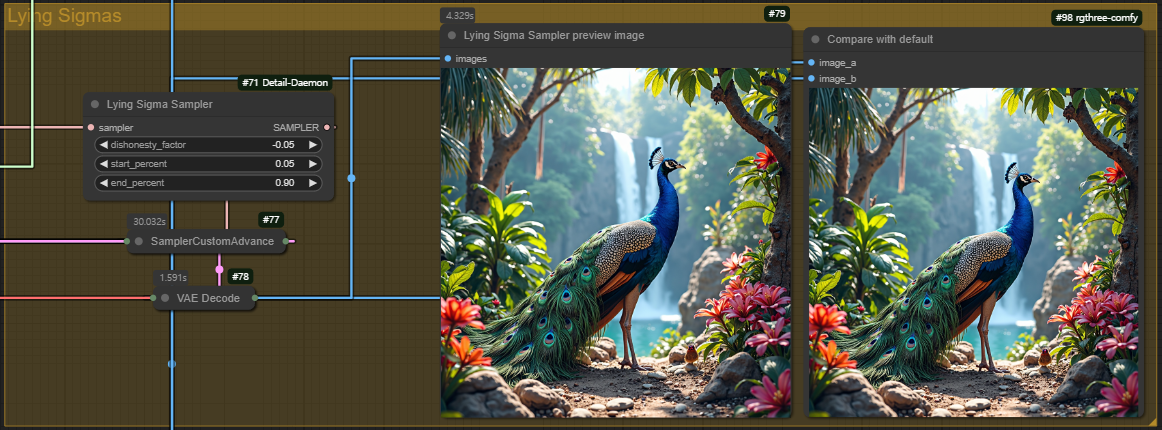This screenshot has width=1162, height=430.
Task: Click the peacock preview image in preview node
Action: point(616,242)
